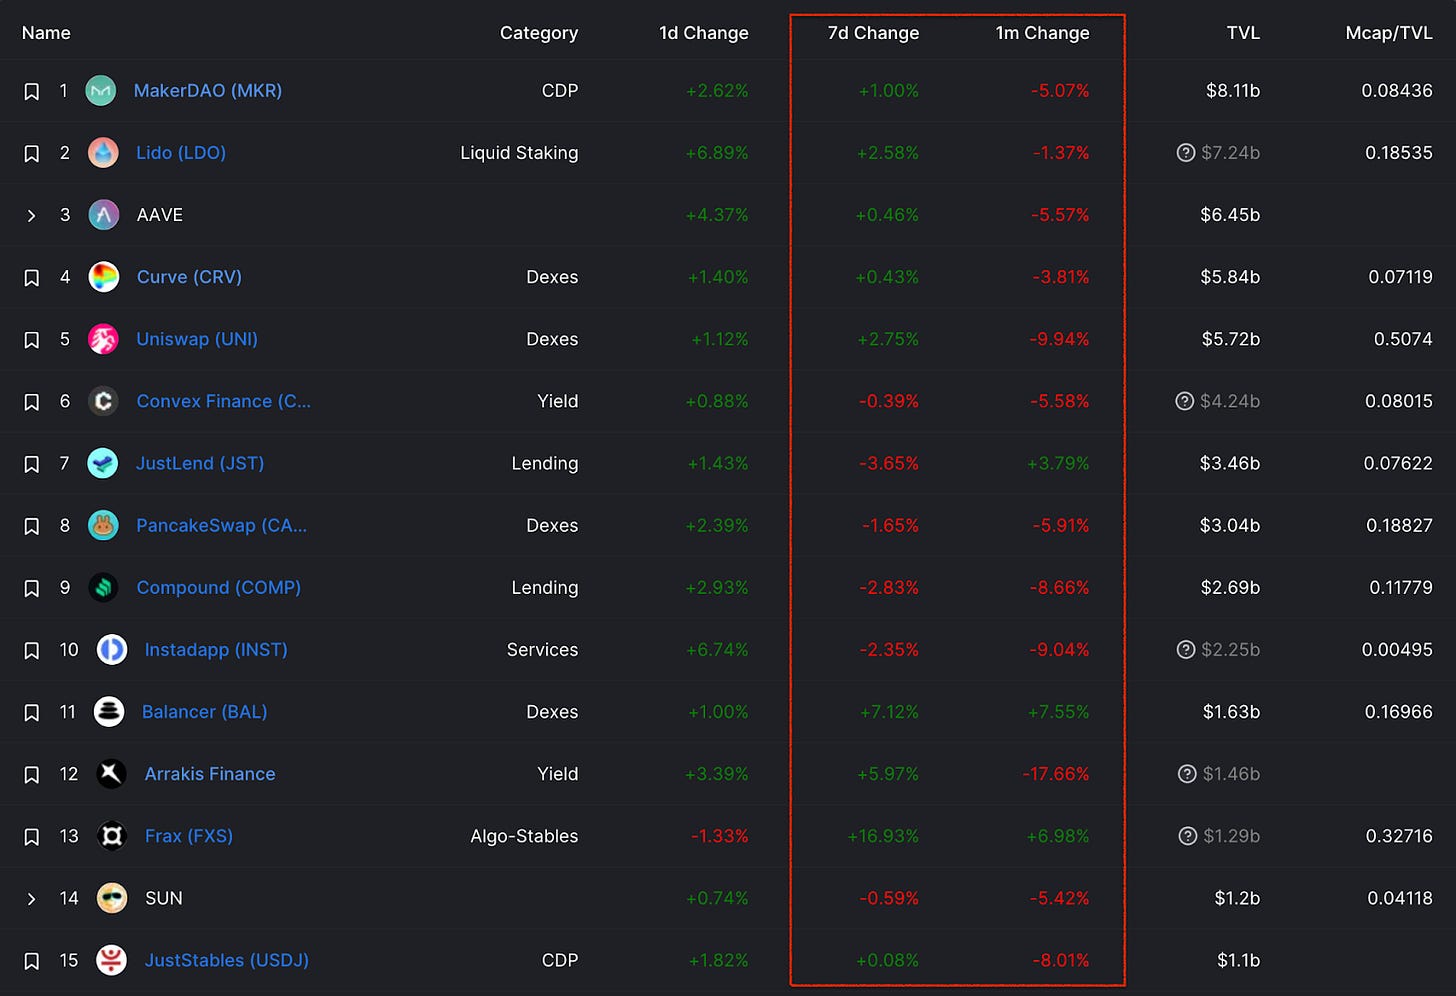Click the Lido logo icon
This screenshot has width=1456, height=996.
tap(103, 153)
